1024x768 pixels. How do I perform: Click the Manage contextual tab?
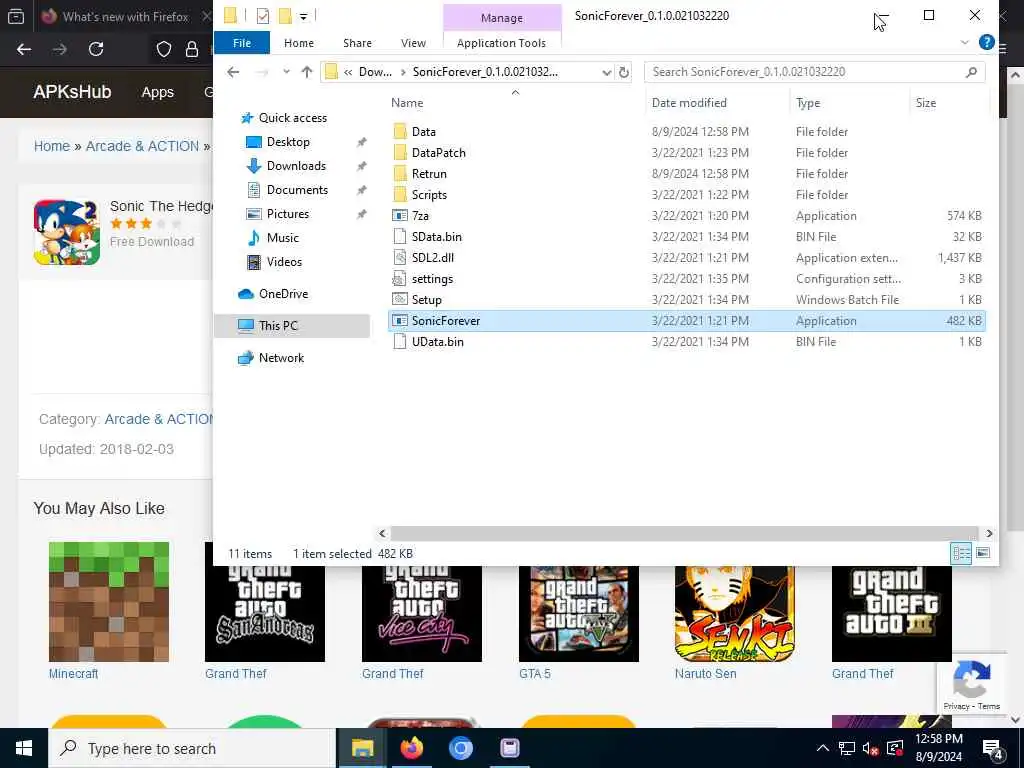pyautogui.click(x=502, y=18)
